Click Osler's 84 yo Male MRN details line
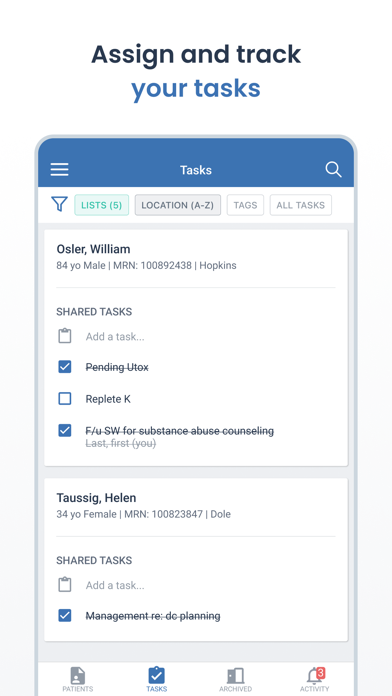The image size is (392, 696). click(147, 265)
